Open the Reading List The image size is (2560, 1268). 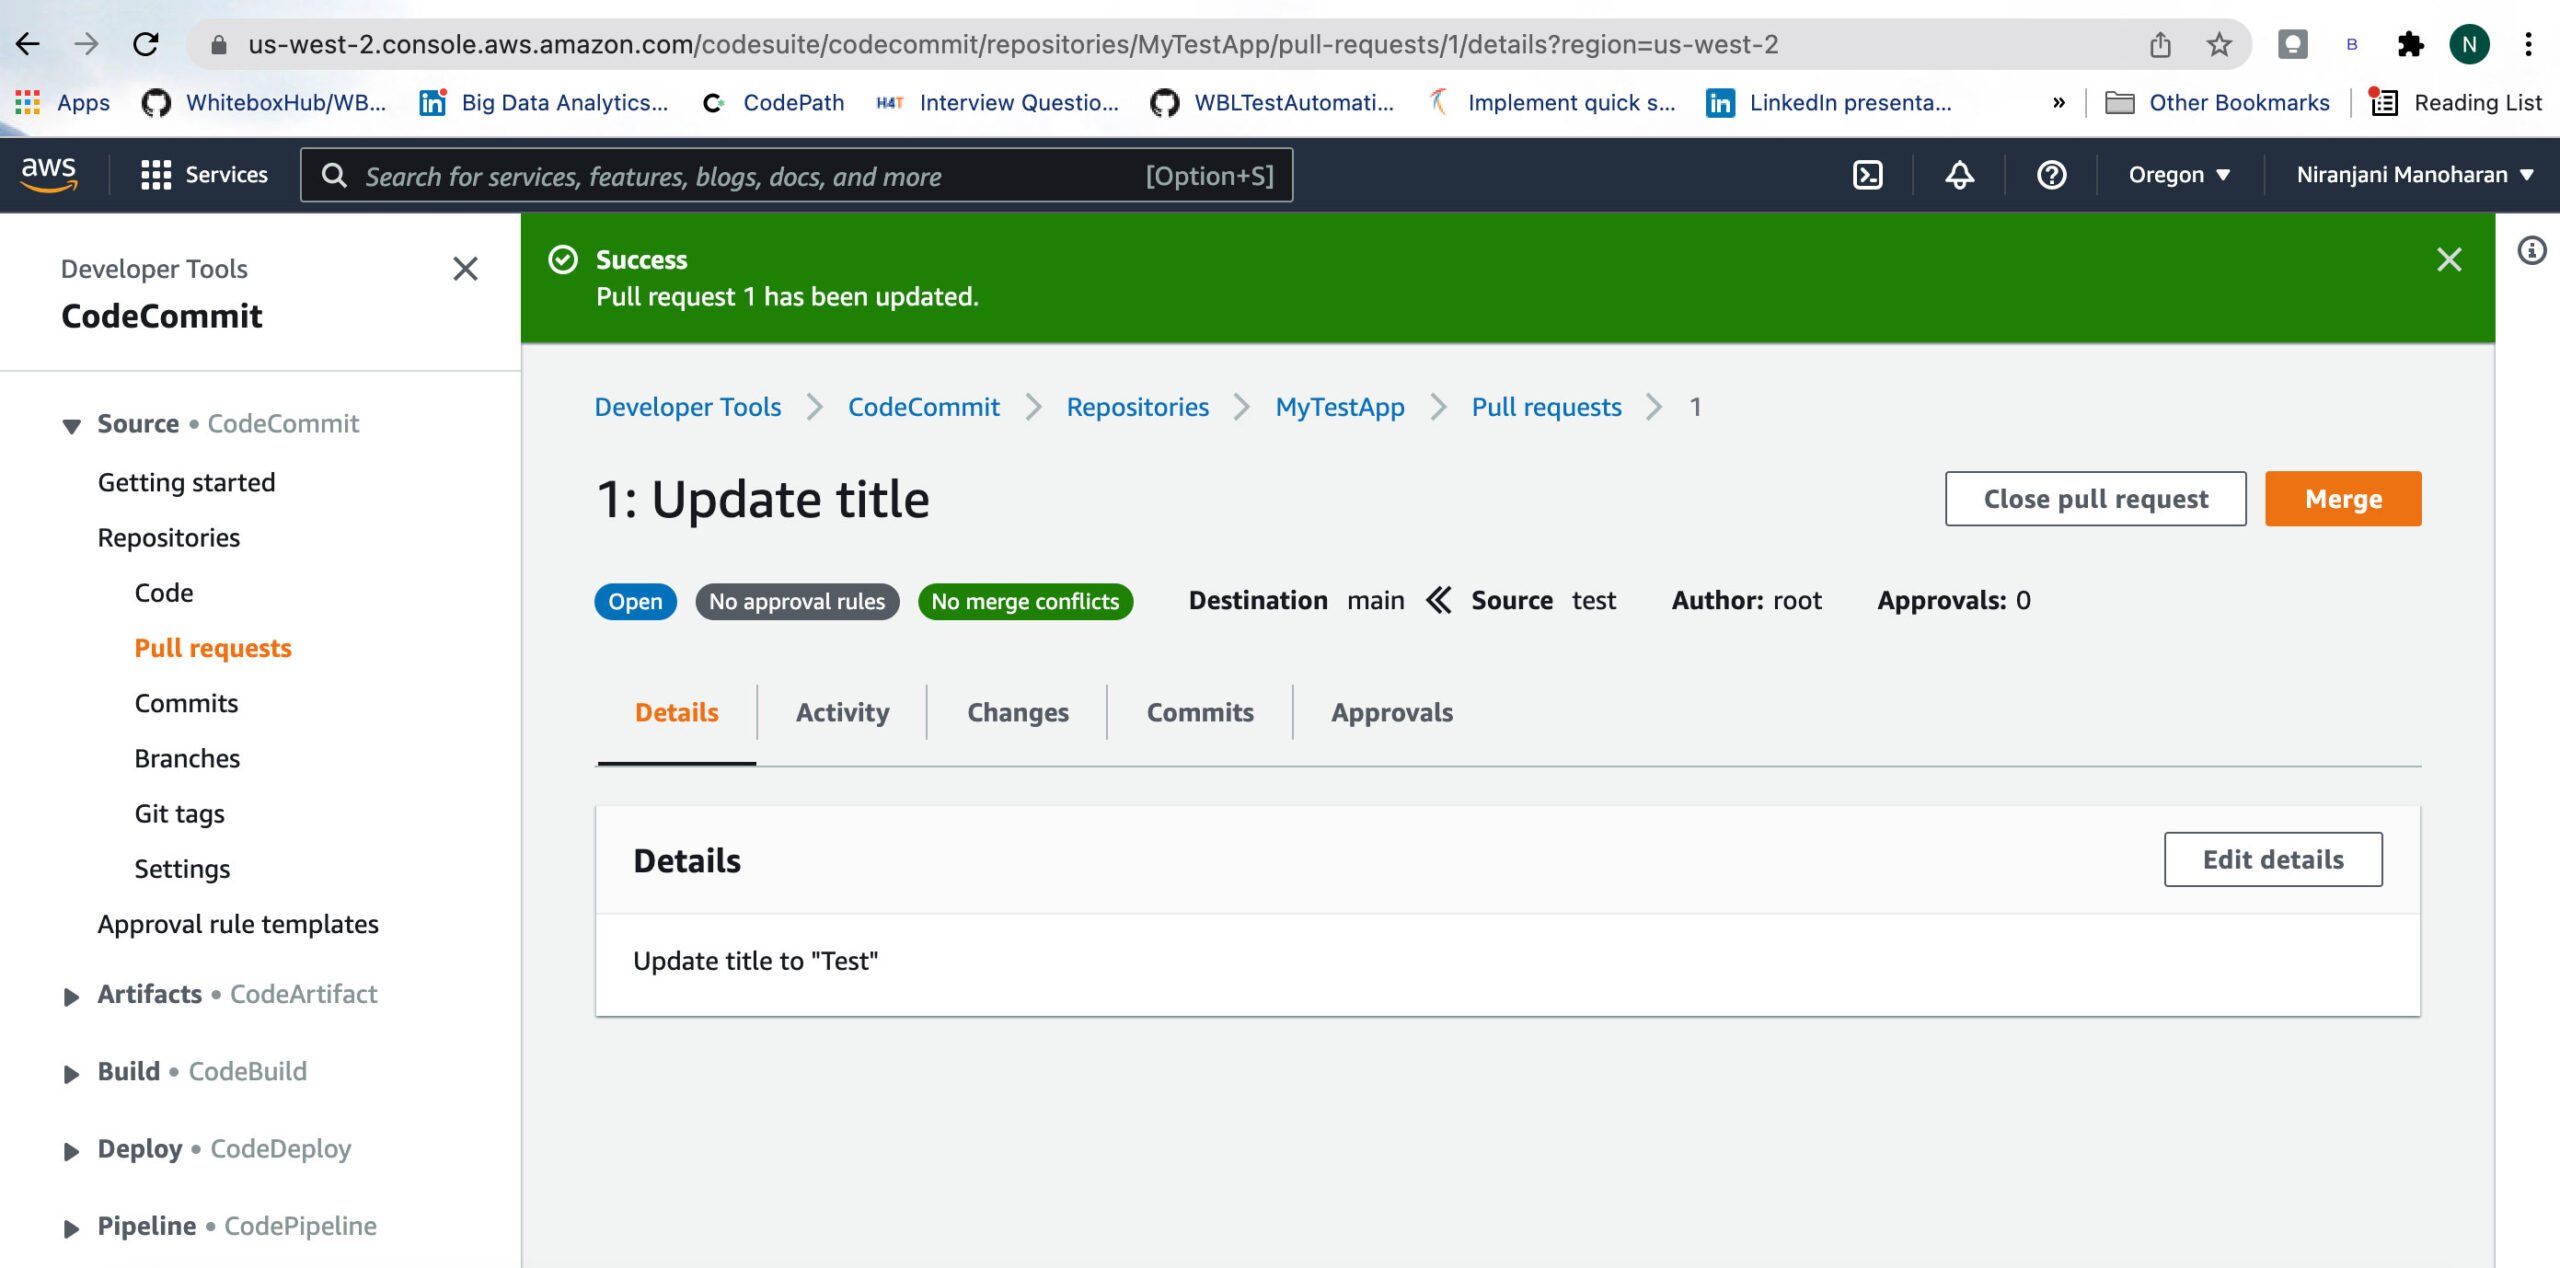(x=2456, y=102)
